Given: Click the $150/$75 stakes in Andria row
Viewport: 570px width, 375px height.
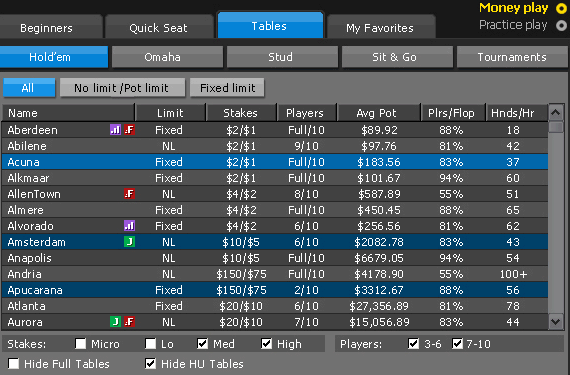Looking at the screenshot, I should click(x=241, y=274).
